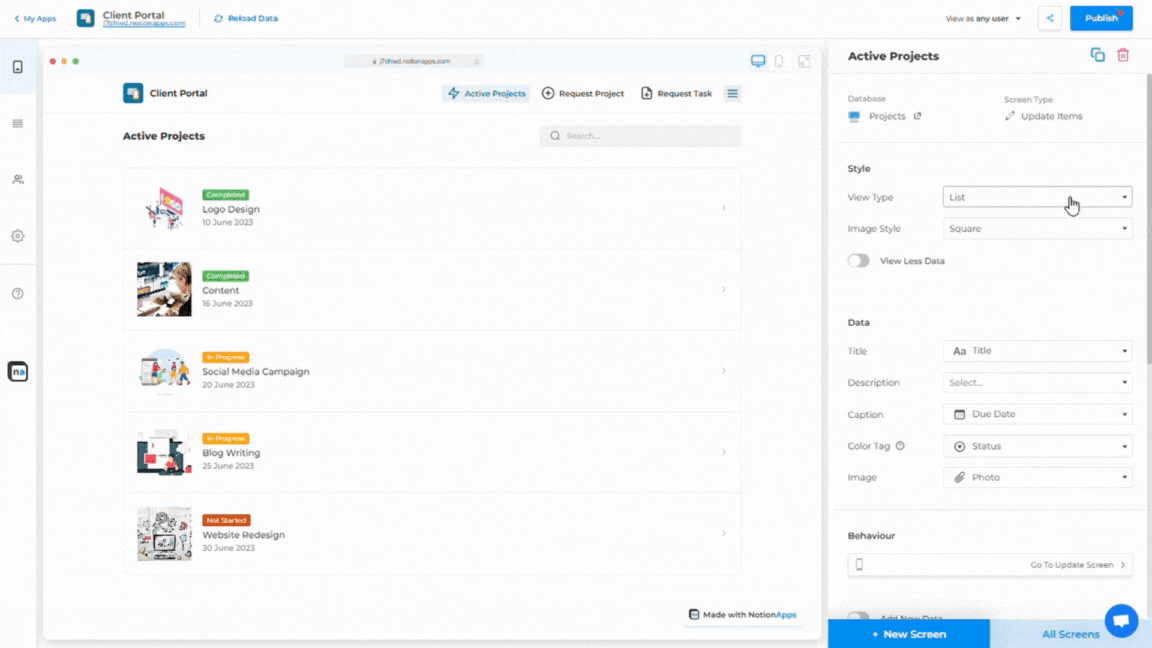Click the Publish button
The width and height of the screenshot is (1152, 648).
click(1101, 18)
